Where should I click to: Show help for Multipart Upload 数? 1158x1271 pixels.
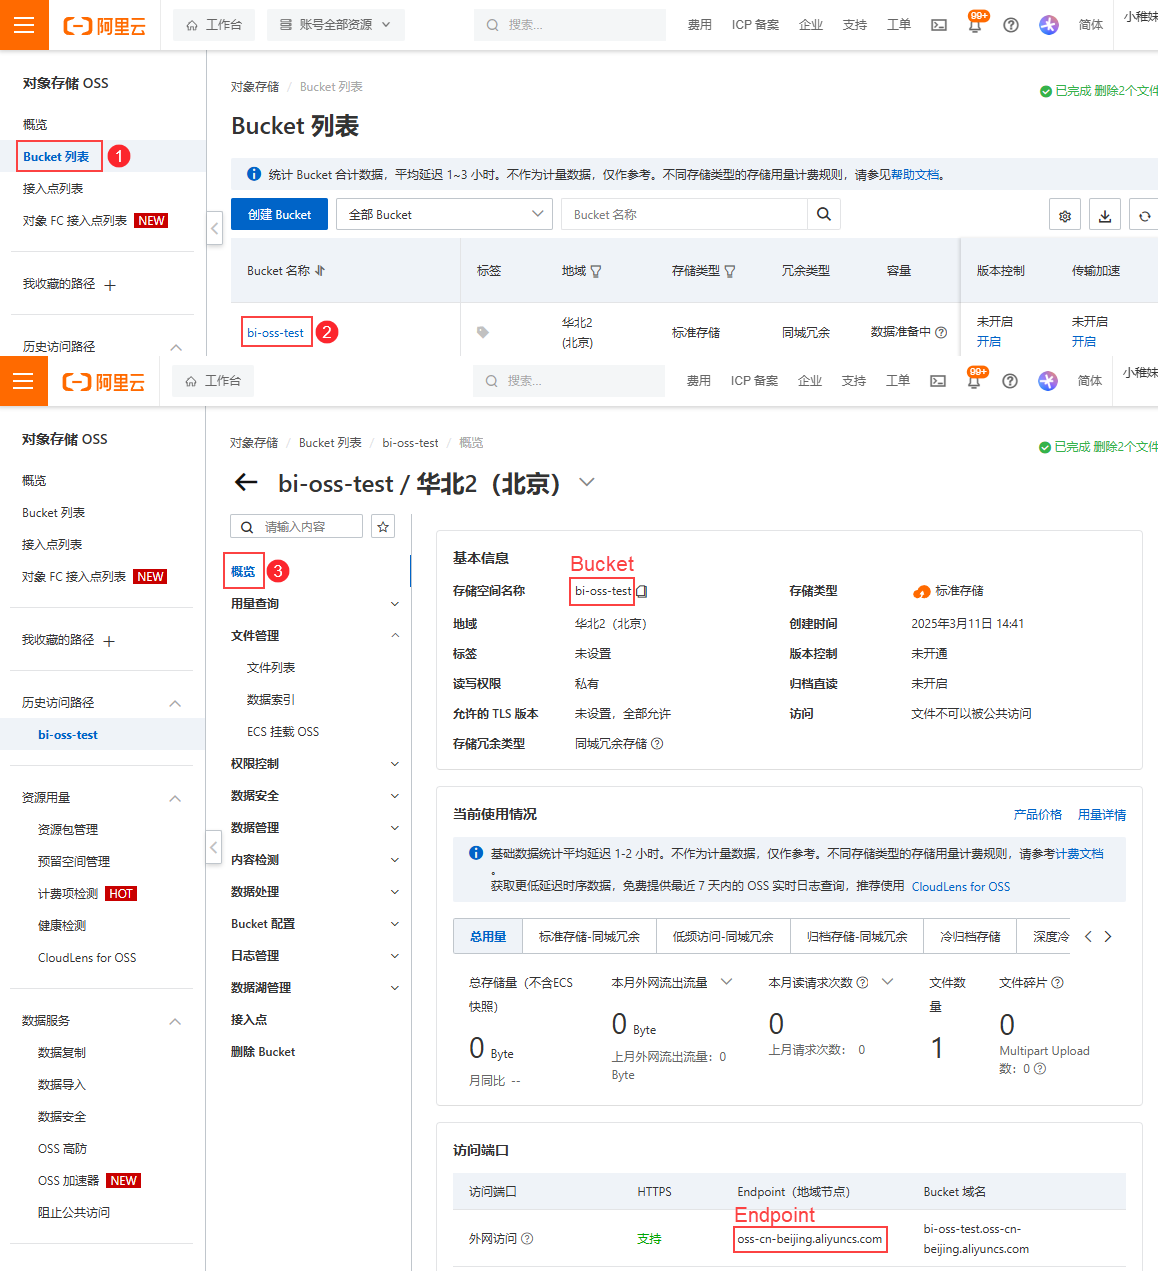tap(1040, 1068)
